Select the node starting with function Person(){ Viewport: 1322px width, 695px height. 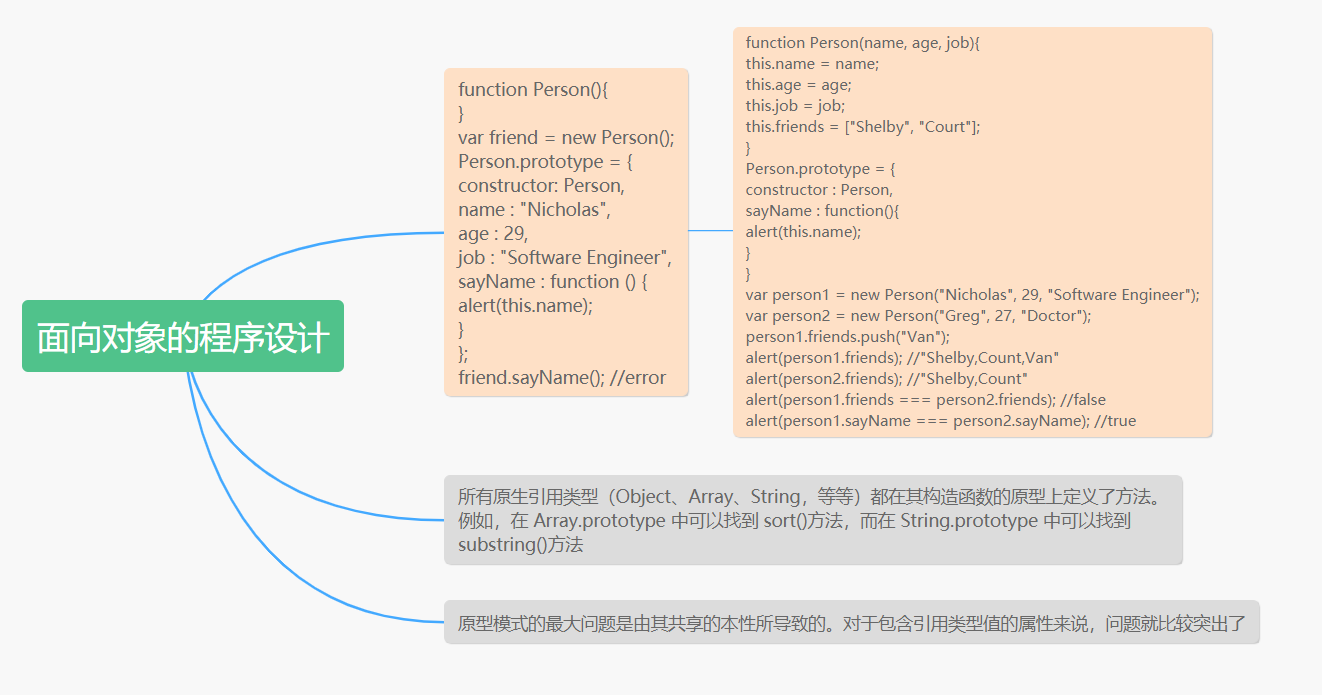pyautogui.click(x=567, y=233)
